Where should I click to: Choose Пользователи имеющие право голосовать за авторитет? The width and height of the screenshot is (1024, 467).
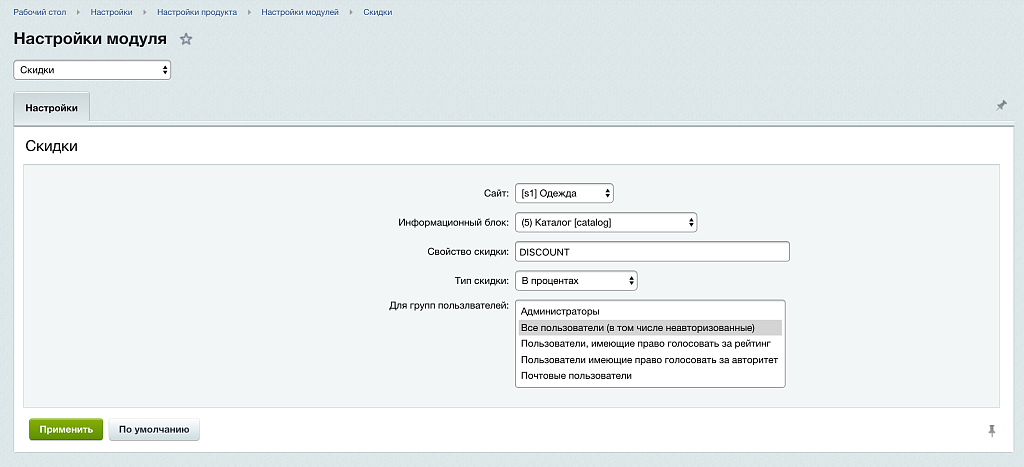[649, 360]
